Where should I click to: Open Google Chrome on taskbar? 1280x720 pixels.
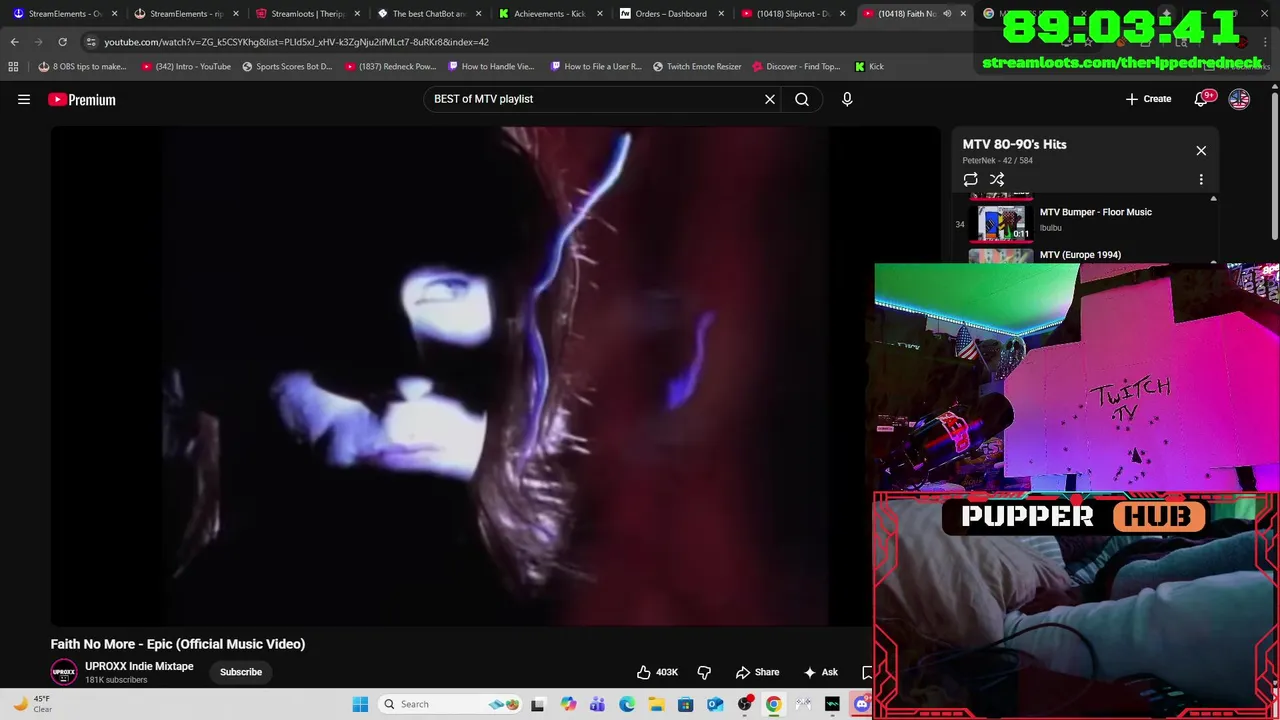[773, 704]
